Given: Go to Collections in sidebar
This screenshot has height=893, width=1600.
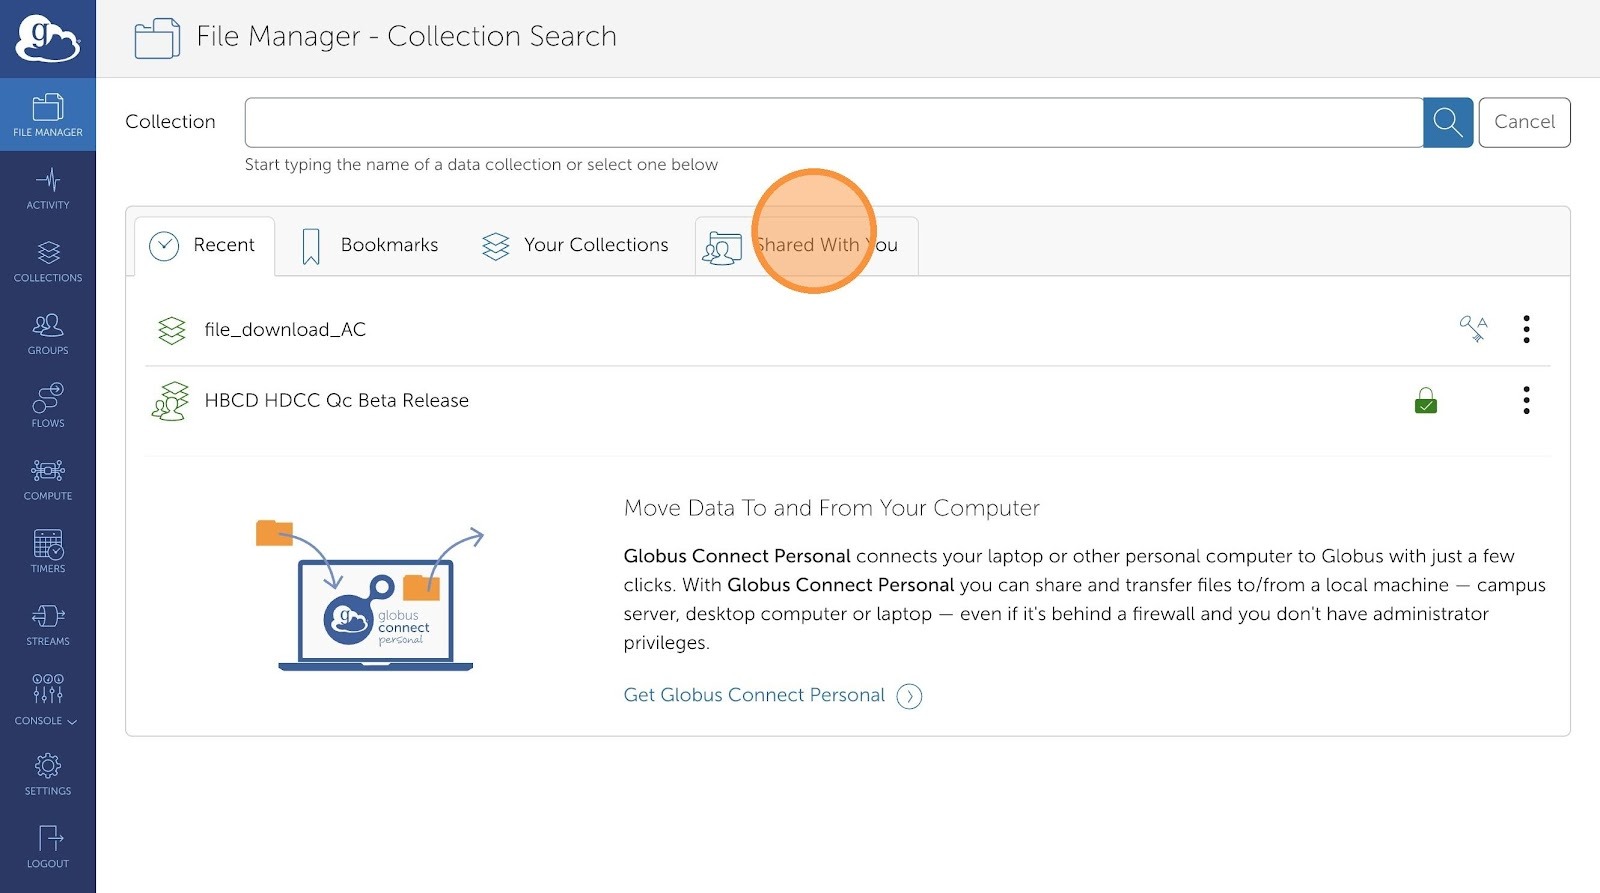Looking at the screenshot, I should [x=48, y=261].
